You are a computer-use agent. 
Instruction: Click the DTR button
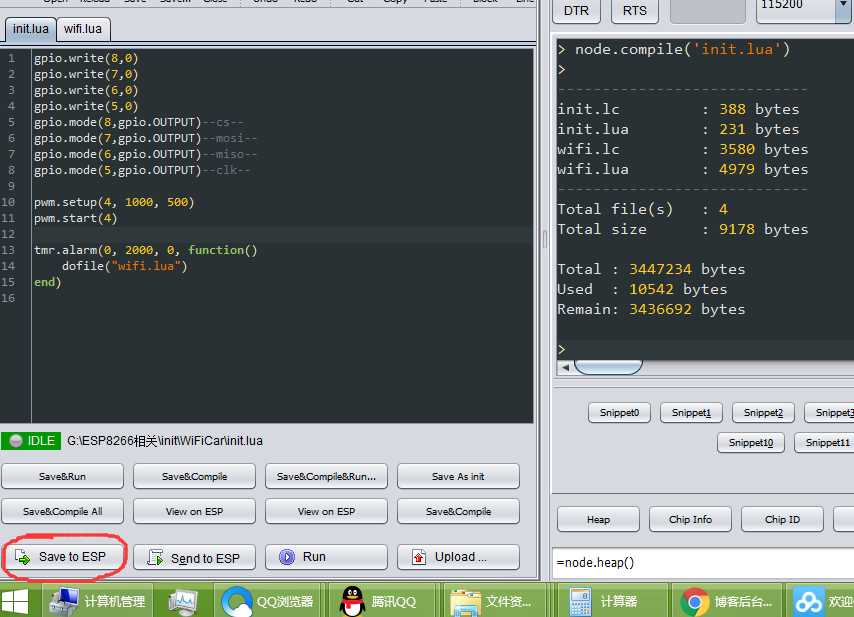(x=576, y=10)
